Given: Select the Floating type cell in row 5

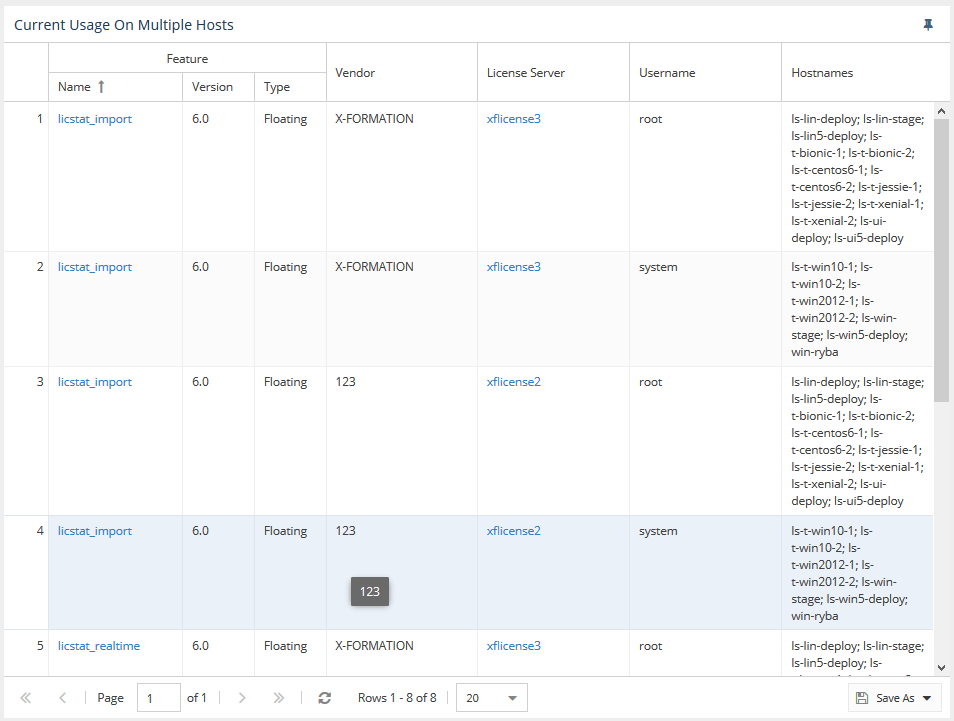Looking at the screenshot, I should pyautogui.click(x=290, y=653).
